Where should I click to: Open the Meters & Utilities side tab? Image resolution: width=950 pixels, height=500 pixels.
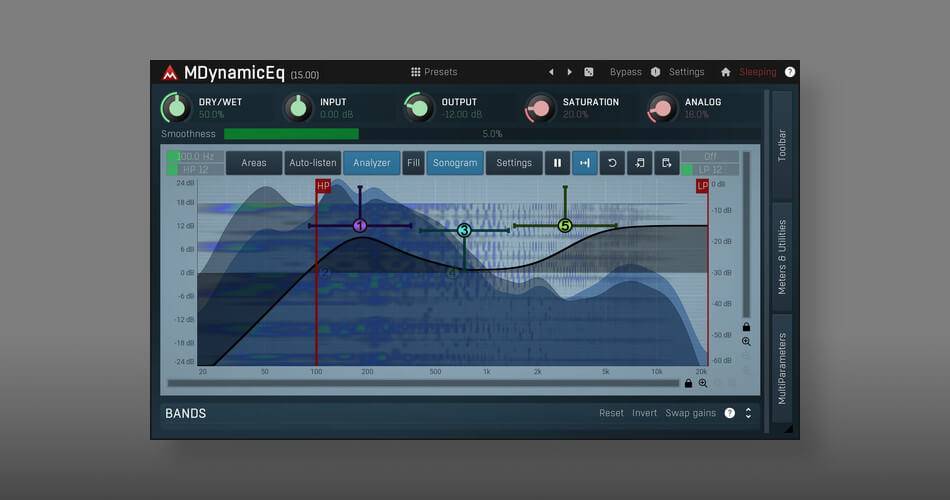point(782,257)
